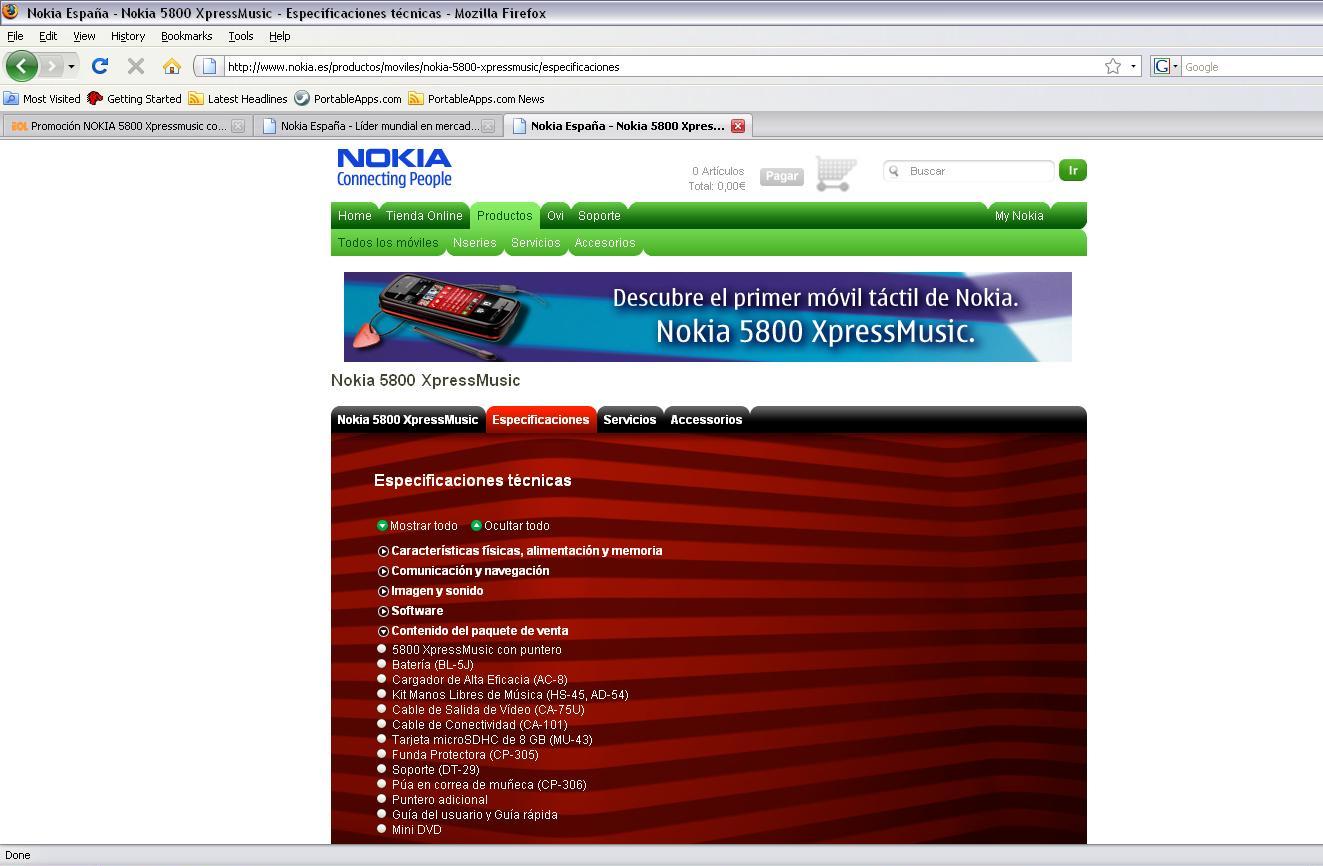
Task: Click the Stop loading icon
Action: pos(136,66)
